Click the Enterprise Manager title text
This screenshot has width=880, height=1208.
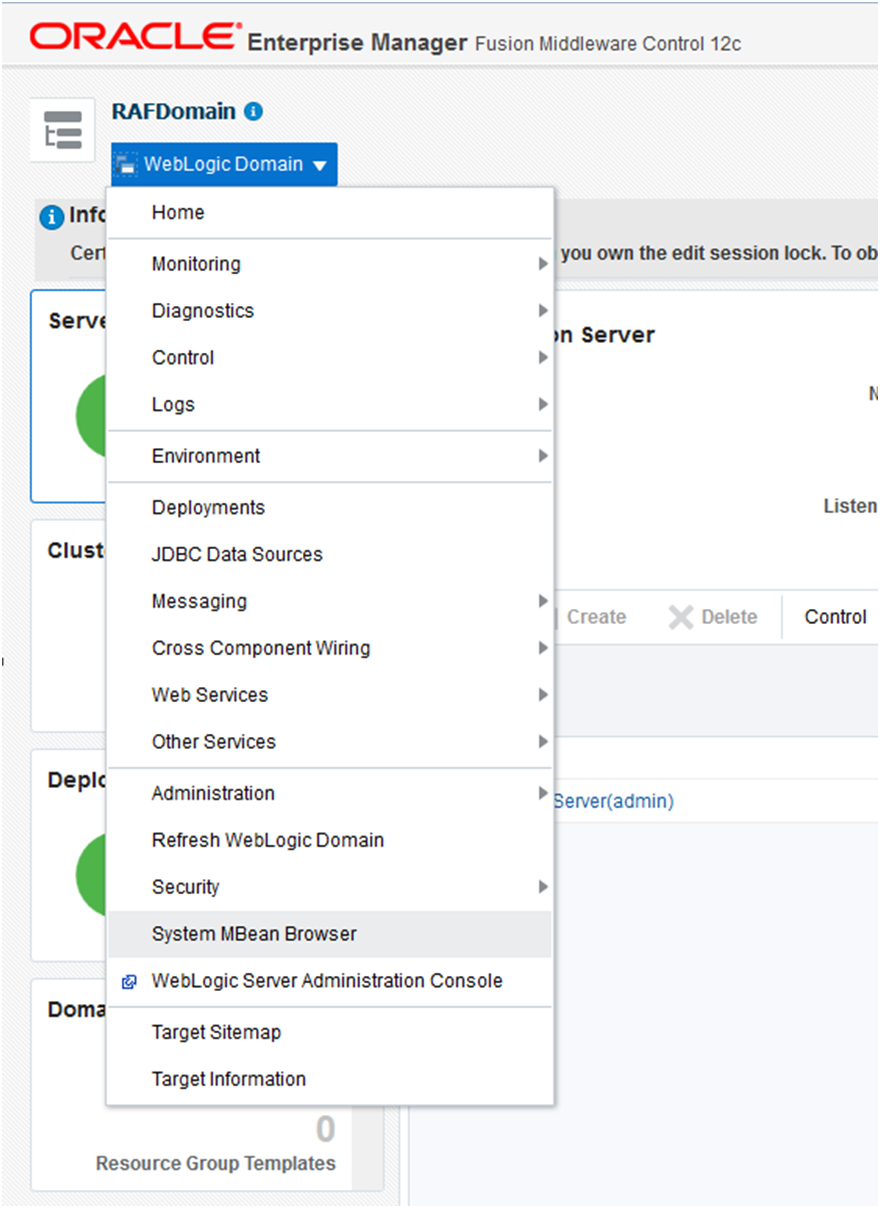point(357,43)
